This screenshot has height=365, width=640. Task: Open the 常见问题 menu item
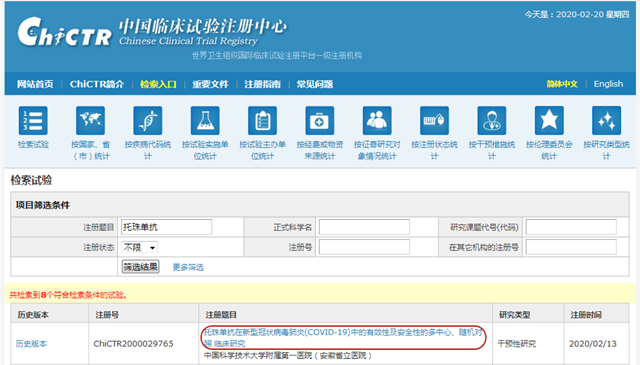pyautogui.click(x=315, y=84)
